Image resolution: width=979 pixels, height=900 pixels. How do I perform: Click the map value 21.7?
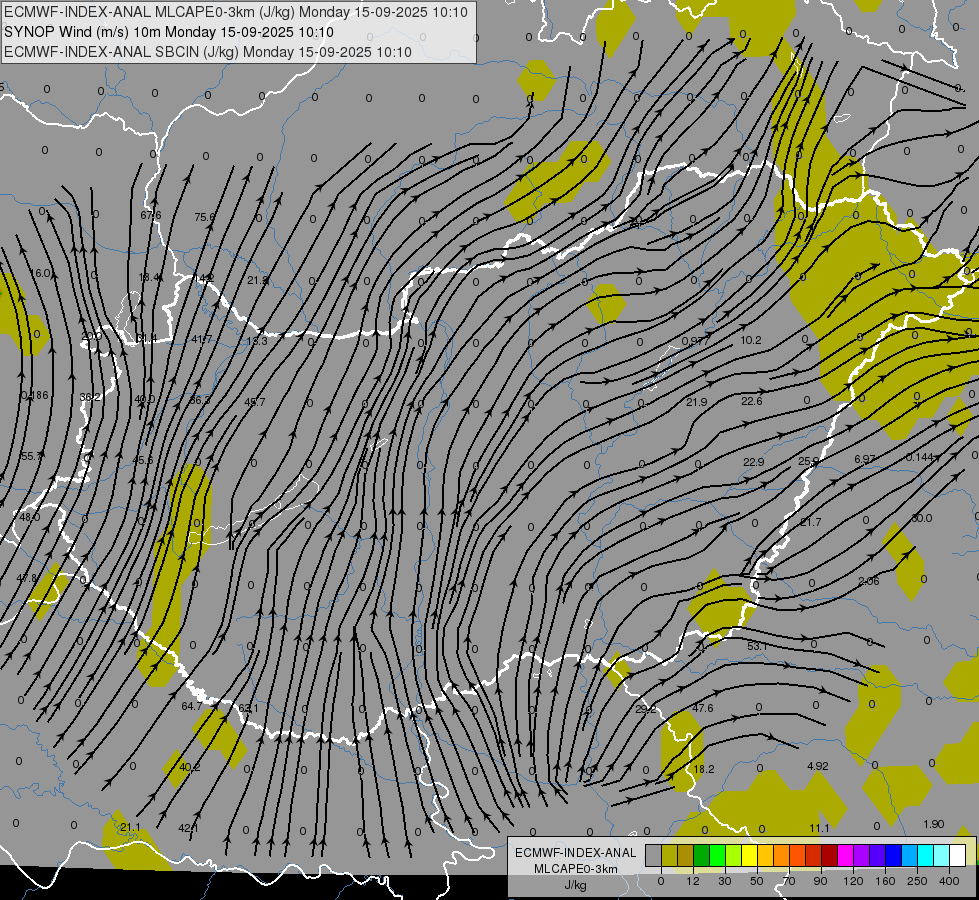(810, 522)
